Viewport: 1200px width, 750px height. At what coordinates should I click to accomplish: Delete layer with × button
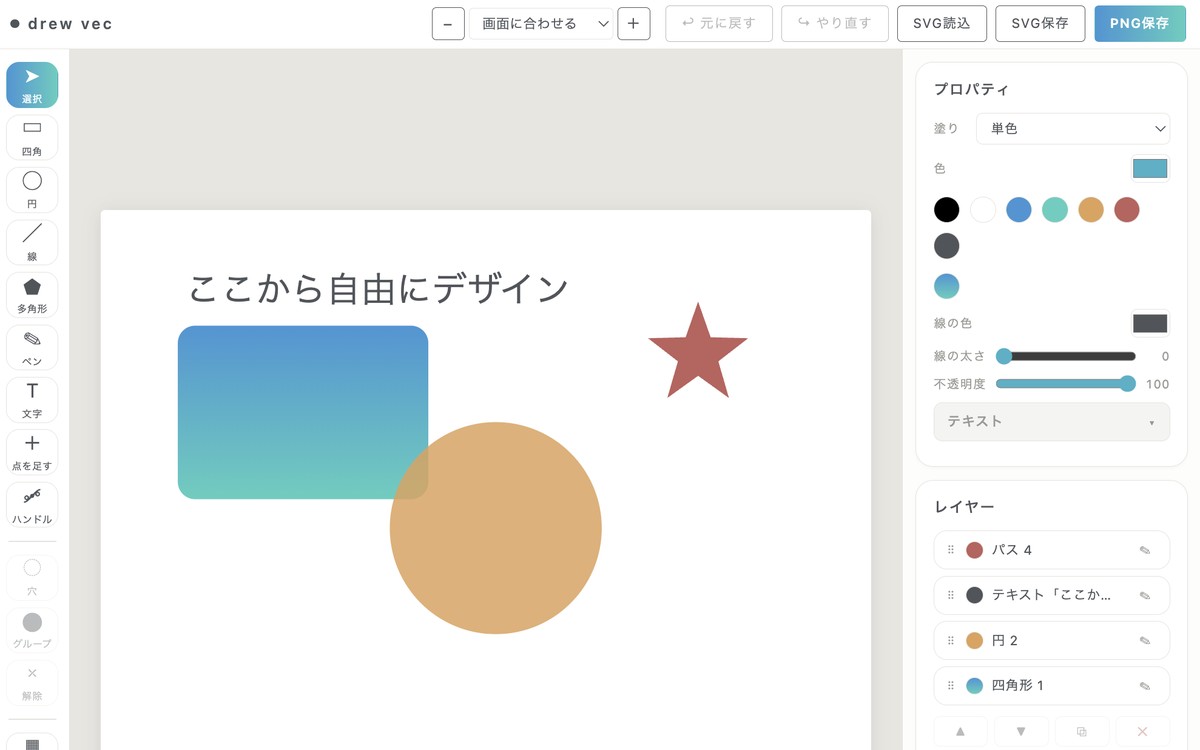(x=1143, y=732)
